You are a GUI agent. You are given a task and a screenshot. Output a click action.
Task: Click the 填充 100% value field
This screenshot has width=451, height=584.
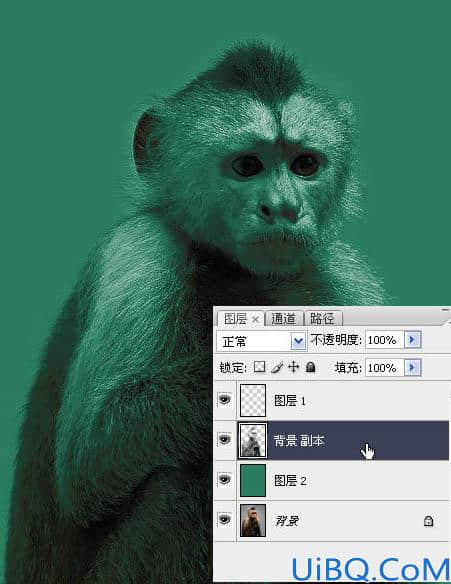[384, 368]
